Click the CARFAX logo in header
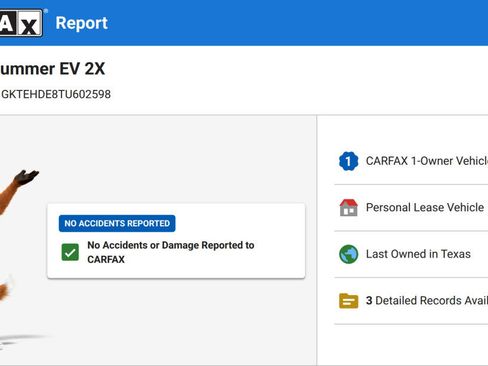The width and height of the screenshot is (488, 366). [x=22, y=23]
